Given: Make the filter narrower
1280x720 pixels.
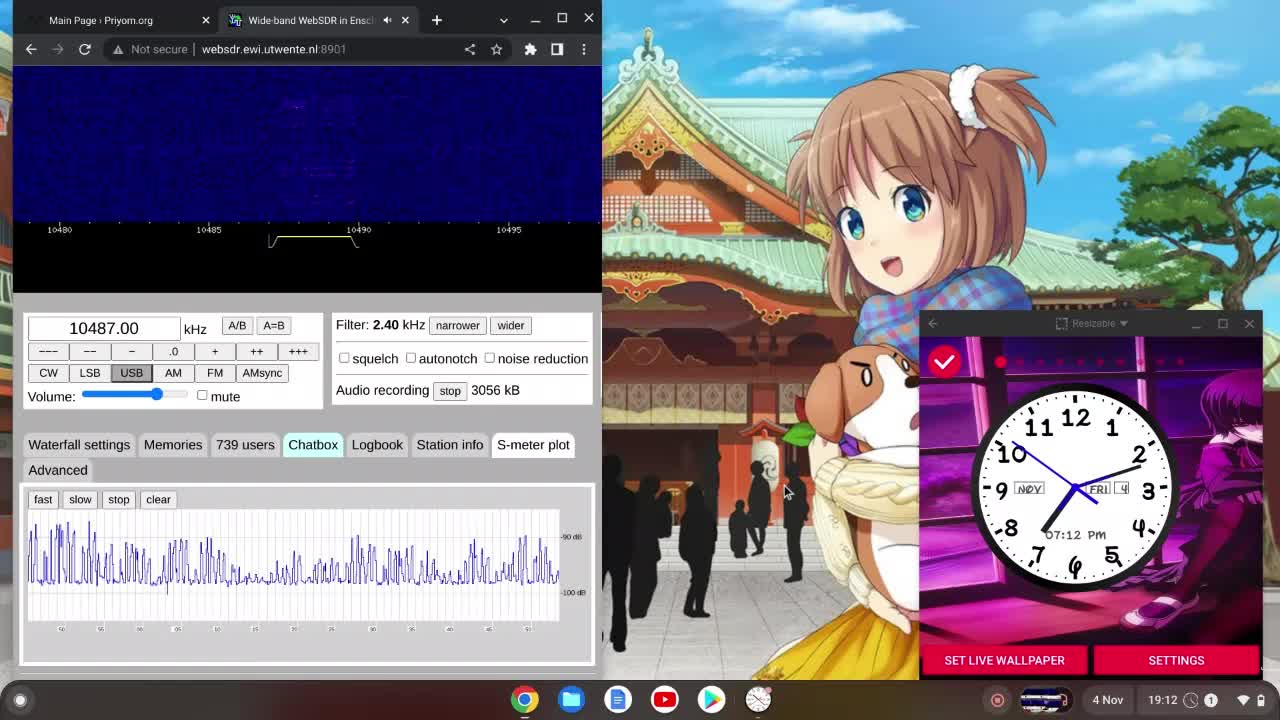Looking at the screenshot, I should click(x=458, y=326).
